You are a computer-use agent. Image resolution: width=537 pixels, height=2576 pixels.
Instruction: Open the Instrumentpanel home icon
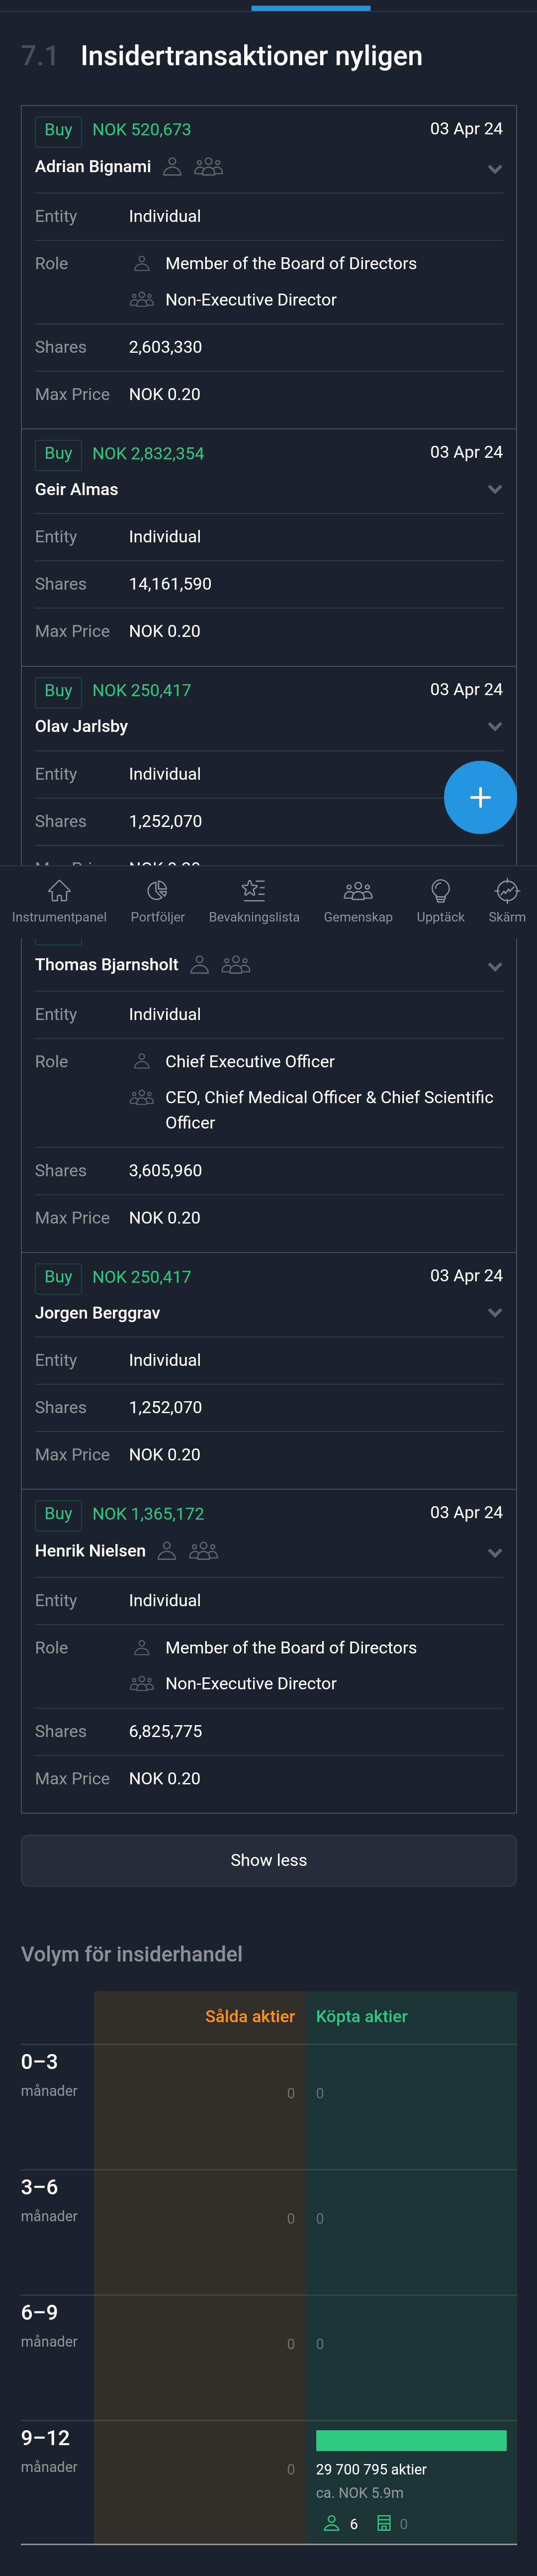pos(59,890)
